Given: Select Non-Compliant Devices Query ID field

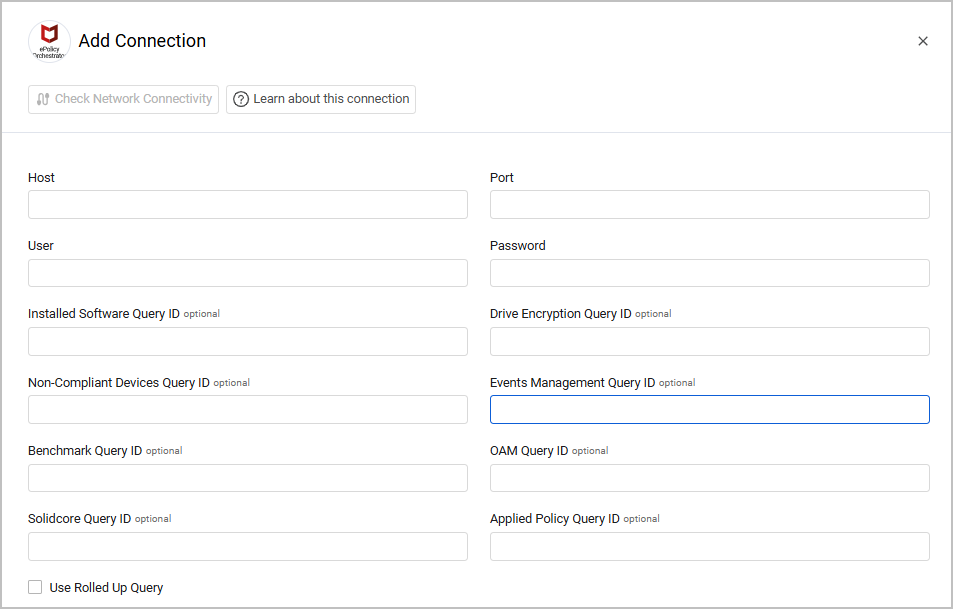Looking at the screenshot, I should 247,410.
